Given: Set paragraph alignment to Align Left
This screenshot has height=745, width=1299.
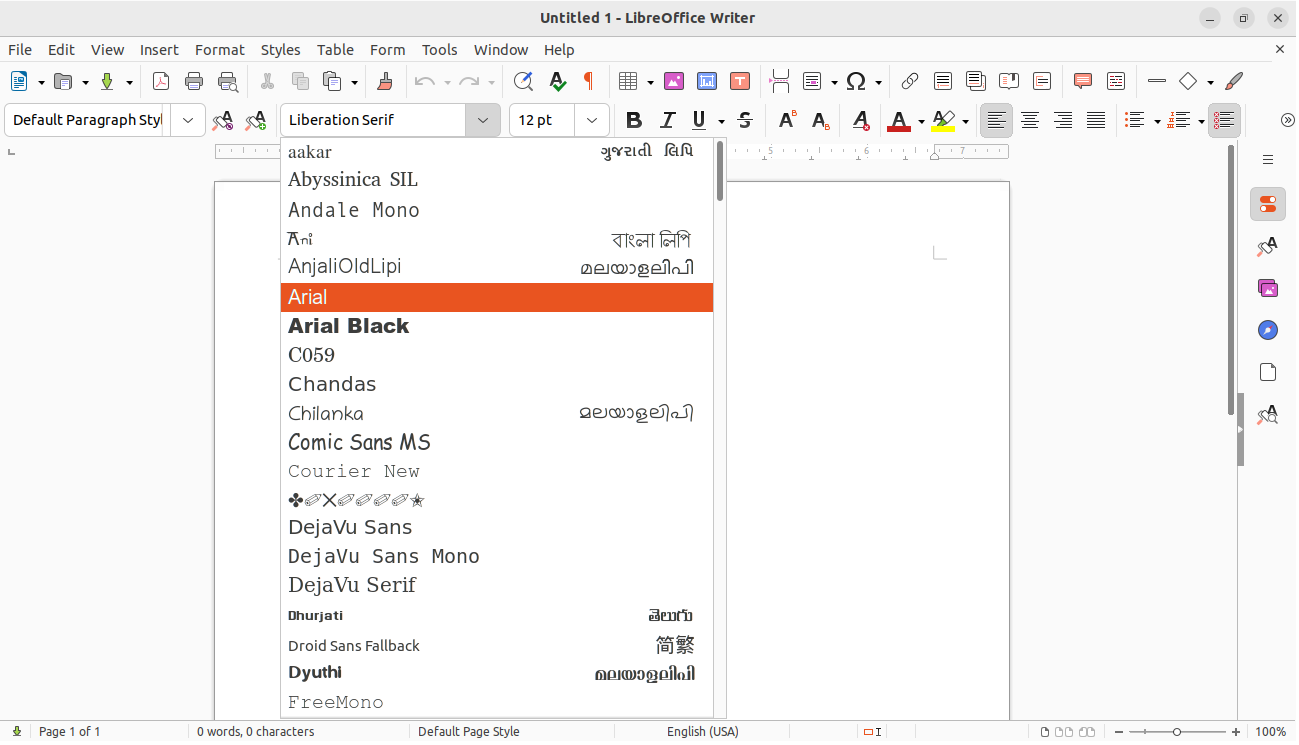Looking at the screenshot, I should [996, 120].
